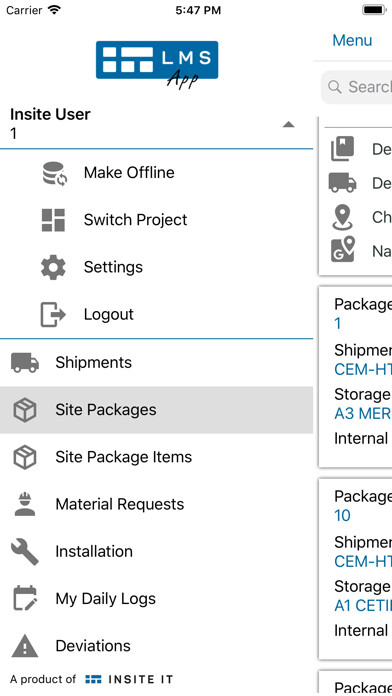The image size is (392, 696).
Task: Tap the delivery truck icon in right panel
Action: [x=342, y=183]
